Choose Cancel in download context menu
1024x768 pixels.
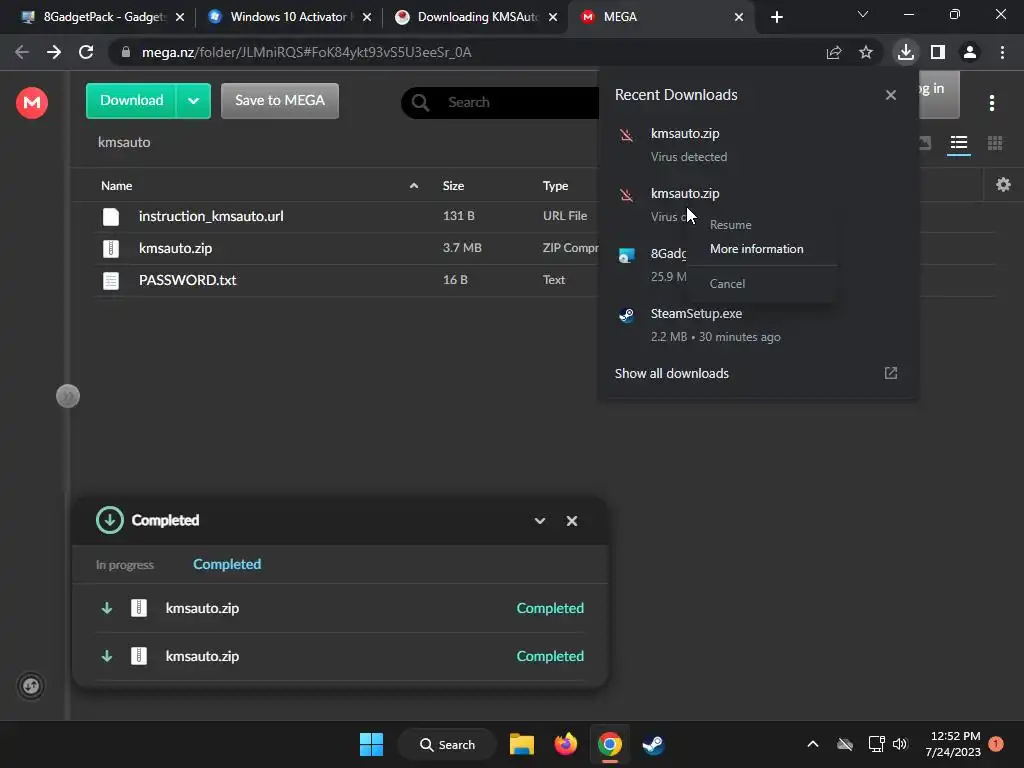727,283
